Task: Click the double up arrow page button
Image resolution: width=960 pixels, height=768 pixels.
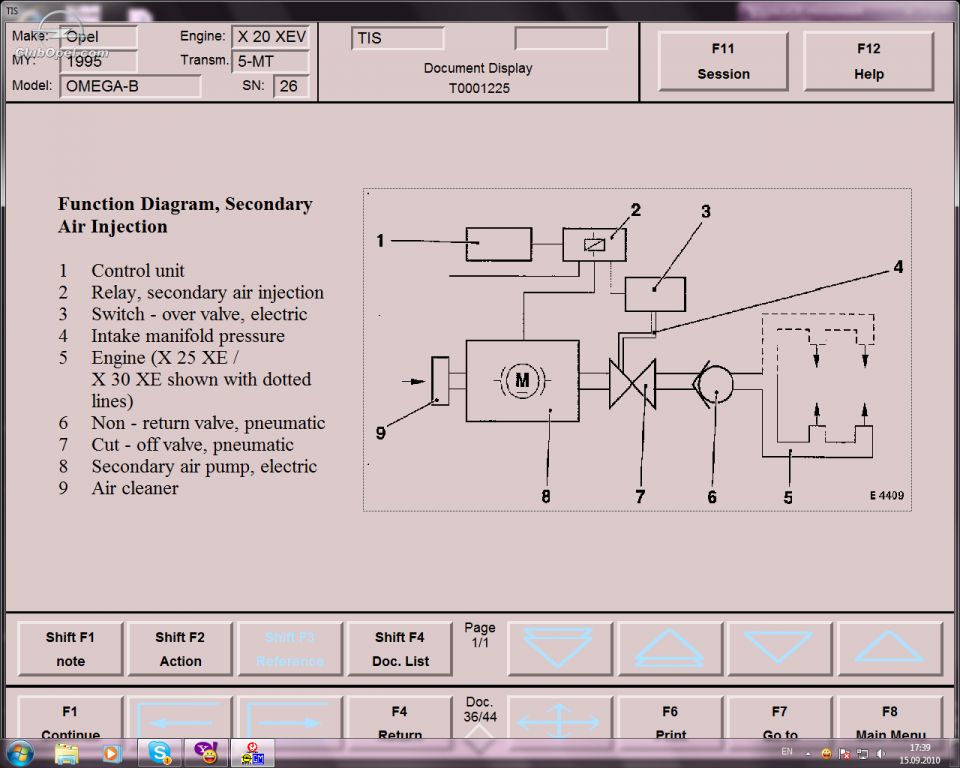Action: click(670, 649)
